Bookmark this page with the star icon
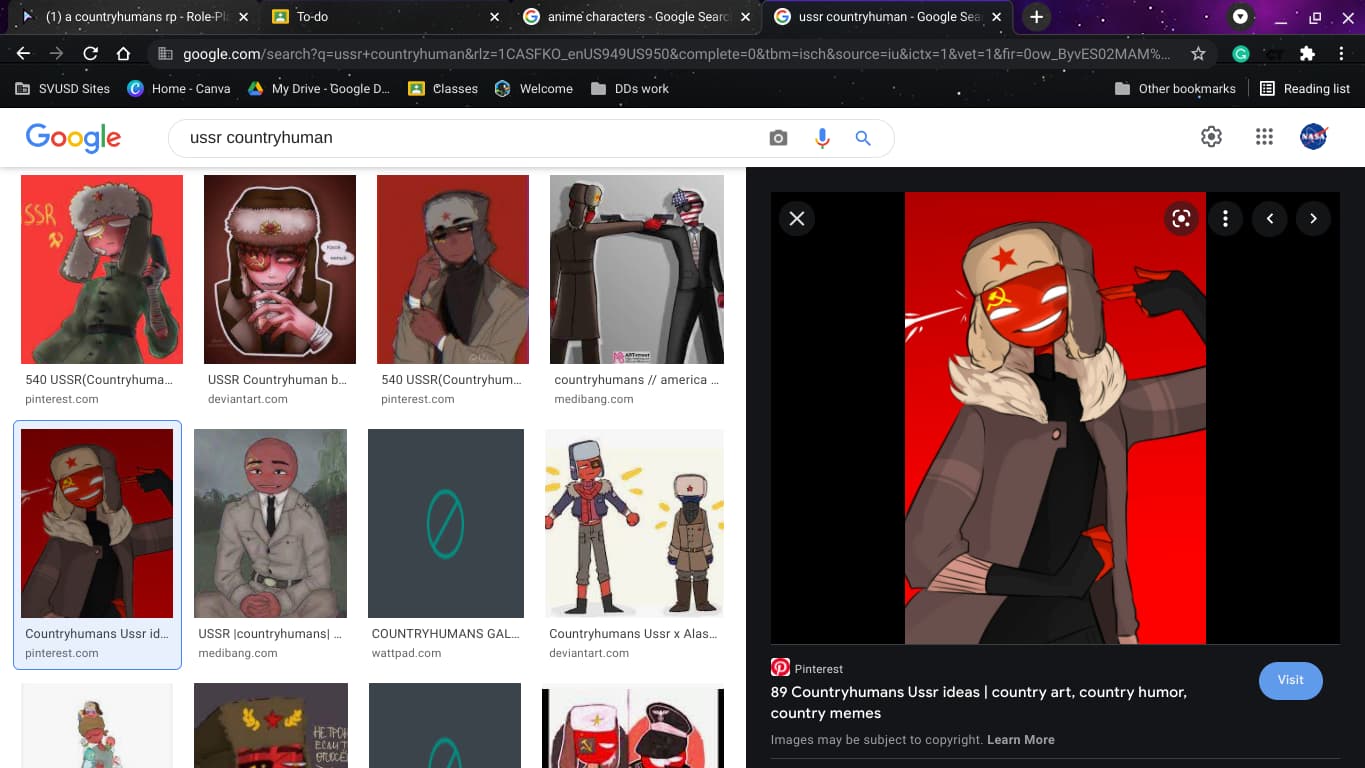Image resolution: width=1365 pixels, height=768 pixels. 1198,54
